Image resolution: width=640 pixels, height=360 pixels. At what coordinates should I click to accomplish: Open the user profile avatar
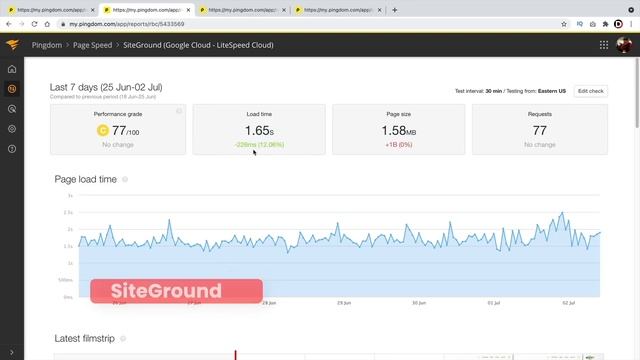click(624, 45)
